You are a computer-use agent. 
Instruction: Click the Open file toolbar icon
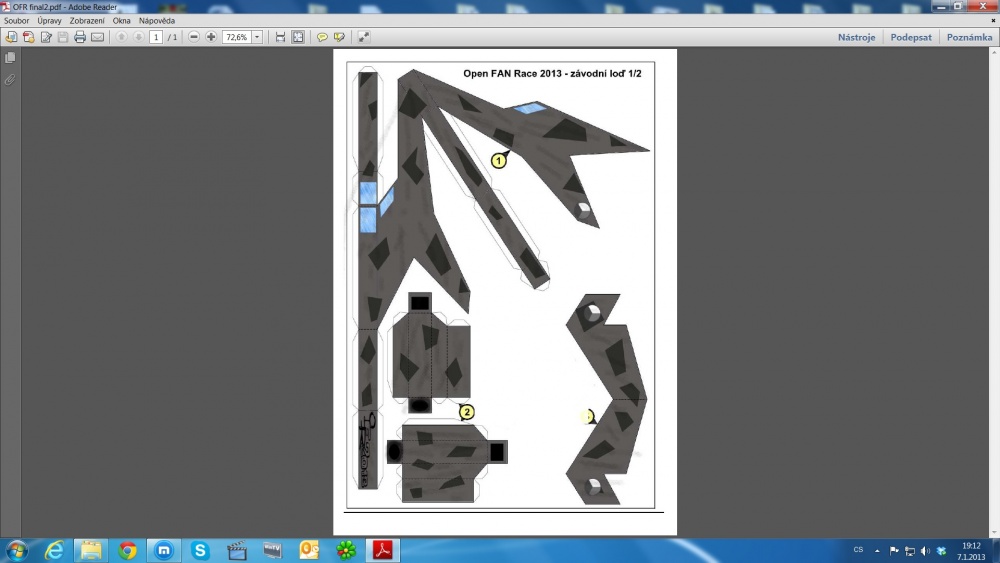(11, 37)
